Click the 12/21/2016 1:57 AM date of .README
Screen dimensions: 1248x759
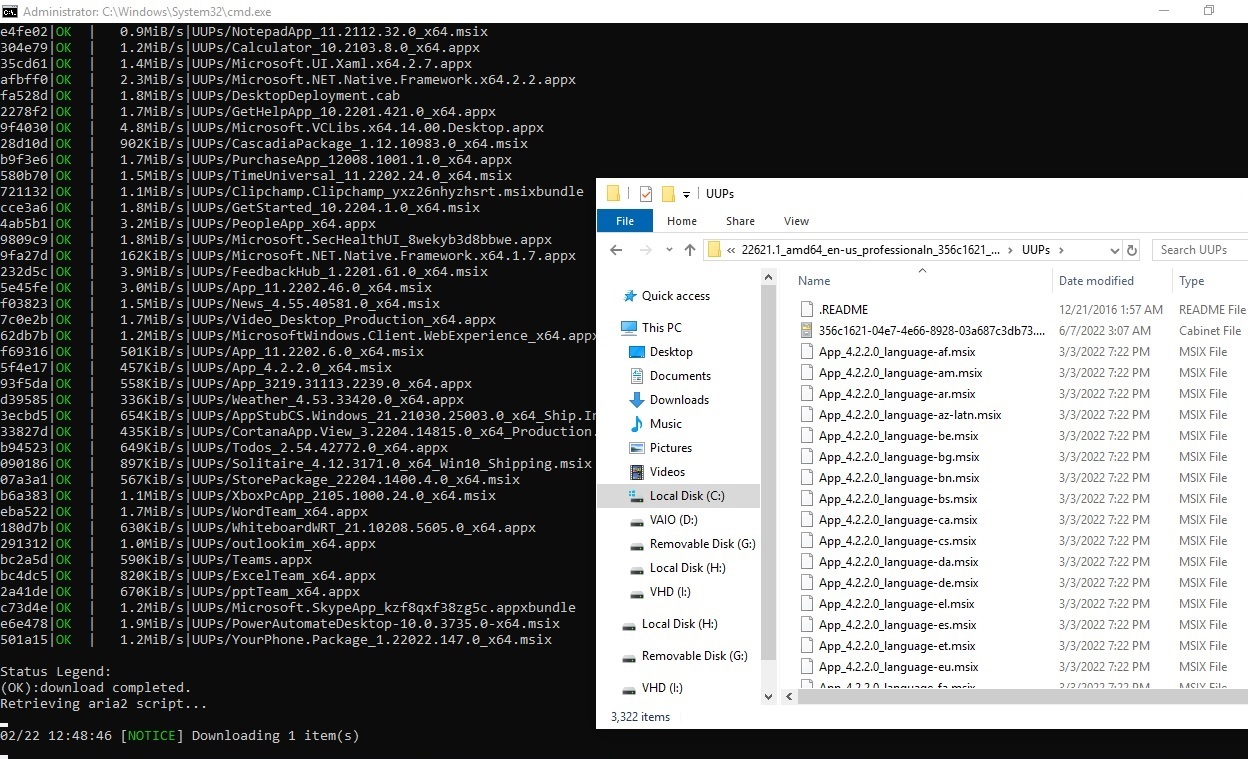click(1111, 310)
